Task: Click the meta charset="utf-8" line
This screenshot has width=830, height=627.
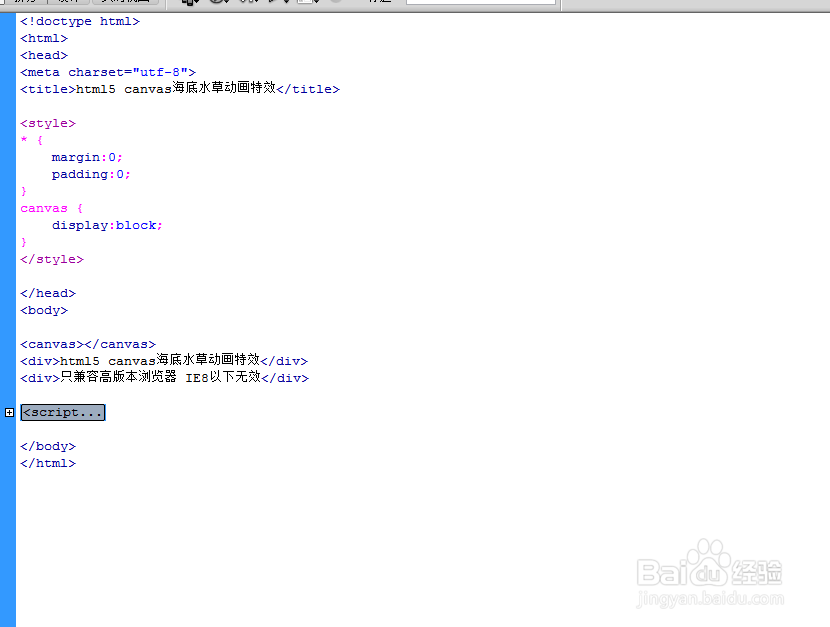Action: pyautogui.click(x=108, y=72)
